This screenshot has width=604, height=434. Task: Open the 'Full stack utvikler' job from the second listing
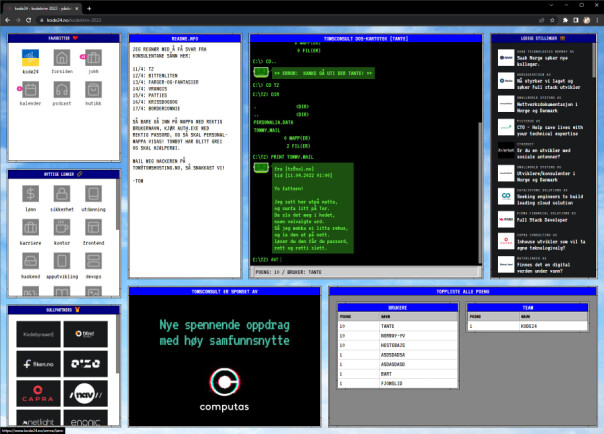pos(544,81)
